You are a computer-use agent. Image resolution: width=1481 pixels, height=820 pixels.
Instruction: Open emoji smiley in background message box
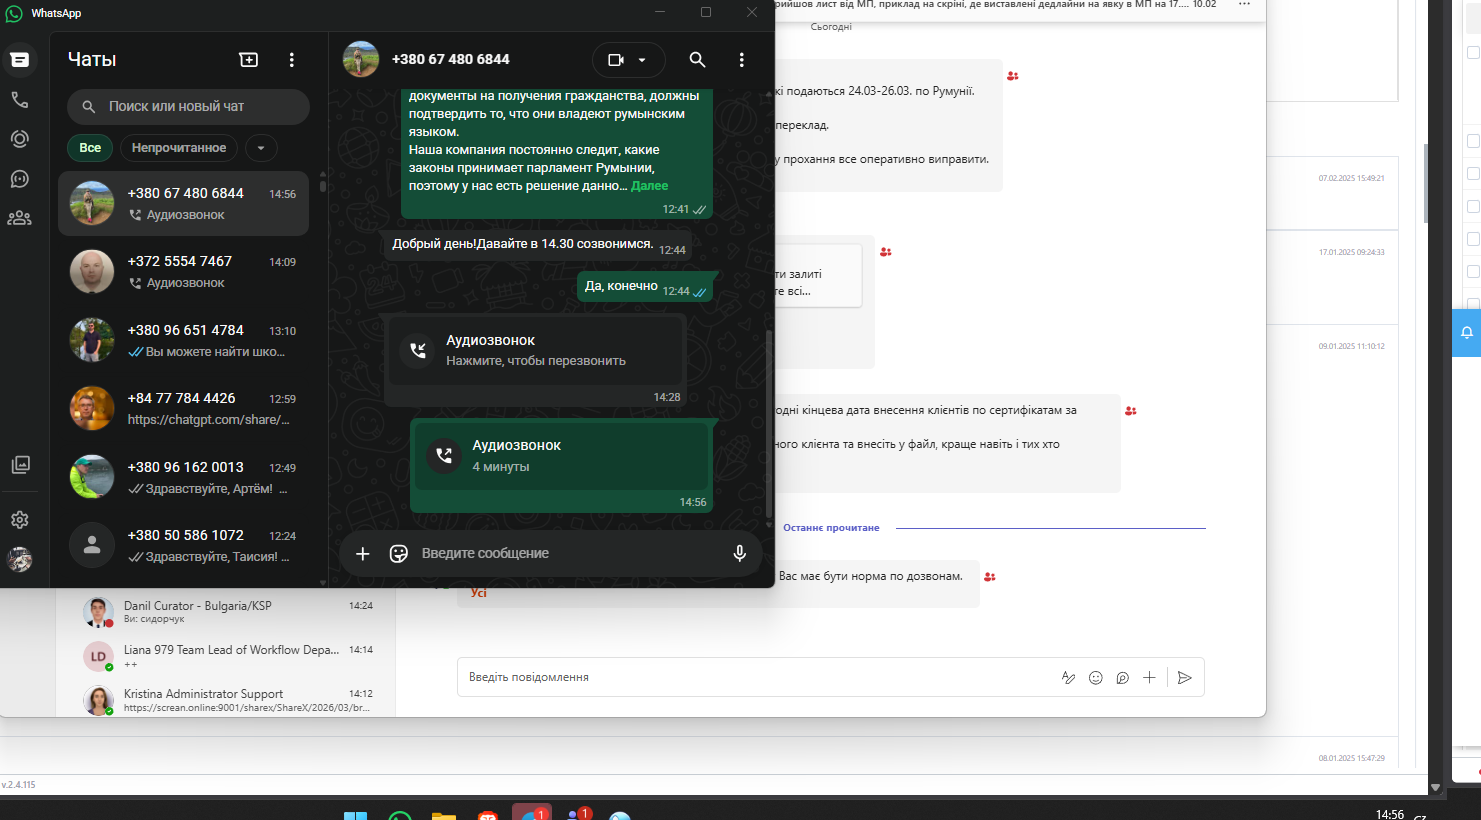[x=1096, y=678]
